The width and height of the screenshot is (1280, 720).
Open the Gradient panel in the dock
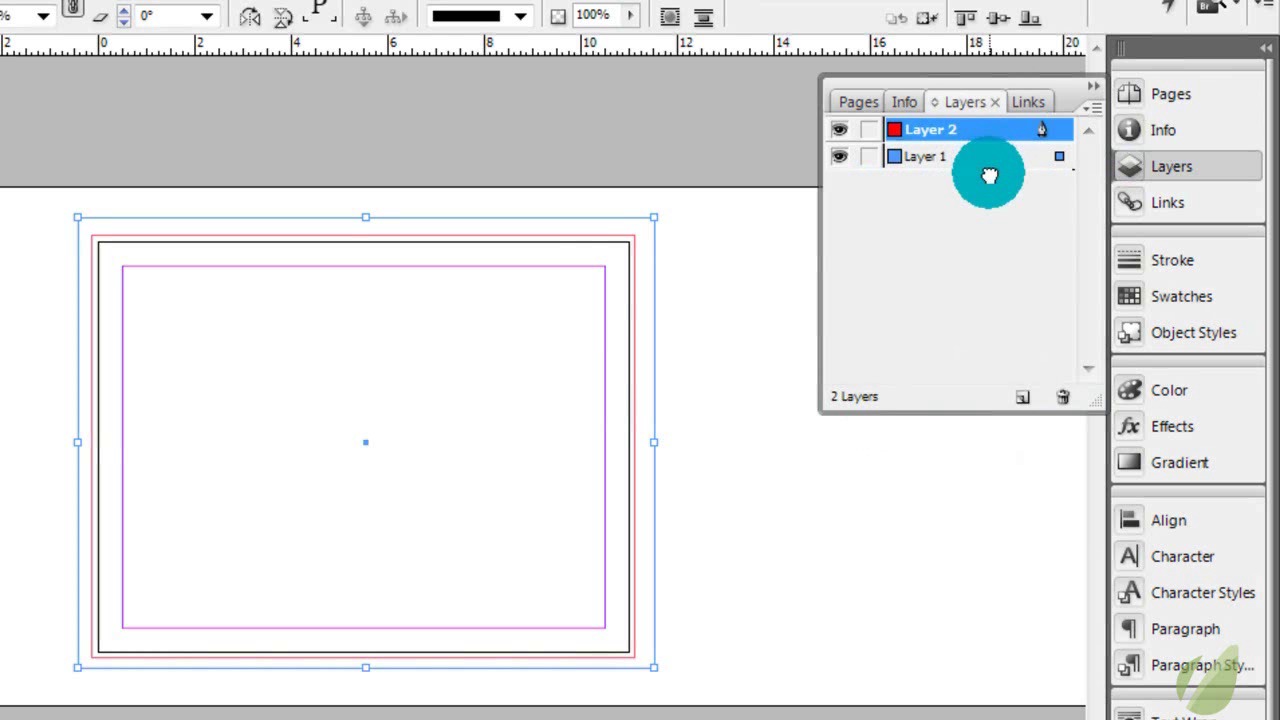[1178, 462]
